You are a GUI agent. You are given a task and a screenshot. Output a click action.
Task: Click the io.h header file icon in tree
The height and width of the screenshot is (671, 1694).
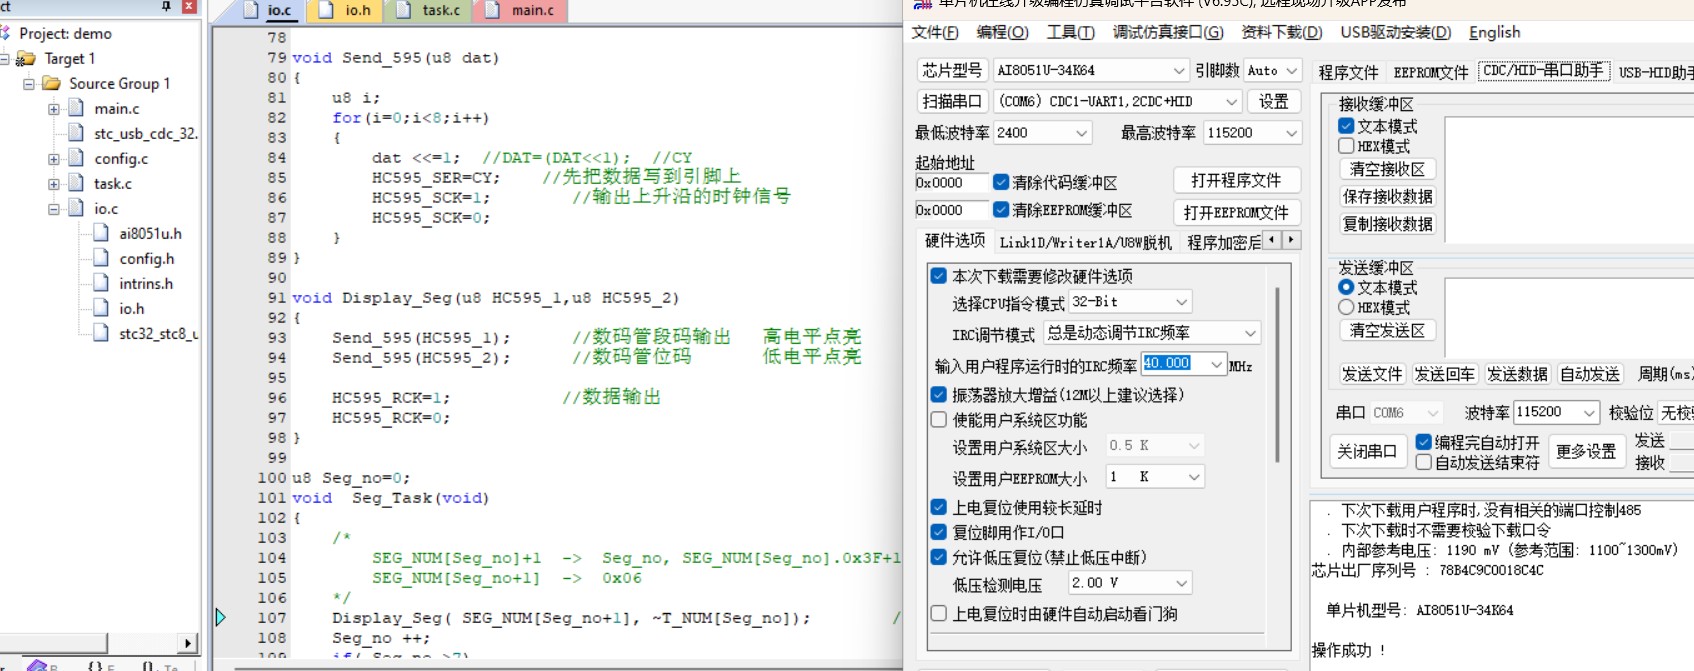click(101, 308)
